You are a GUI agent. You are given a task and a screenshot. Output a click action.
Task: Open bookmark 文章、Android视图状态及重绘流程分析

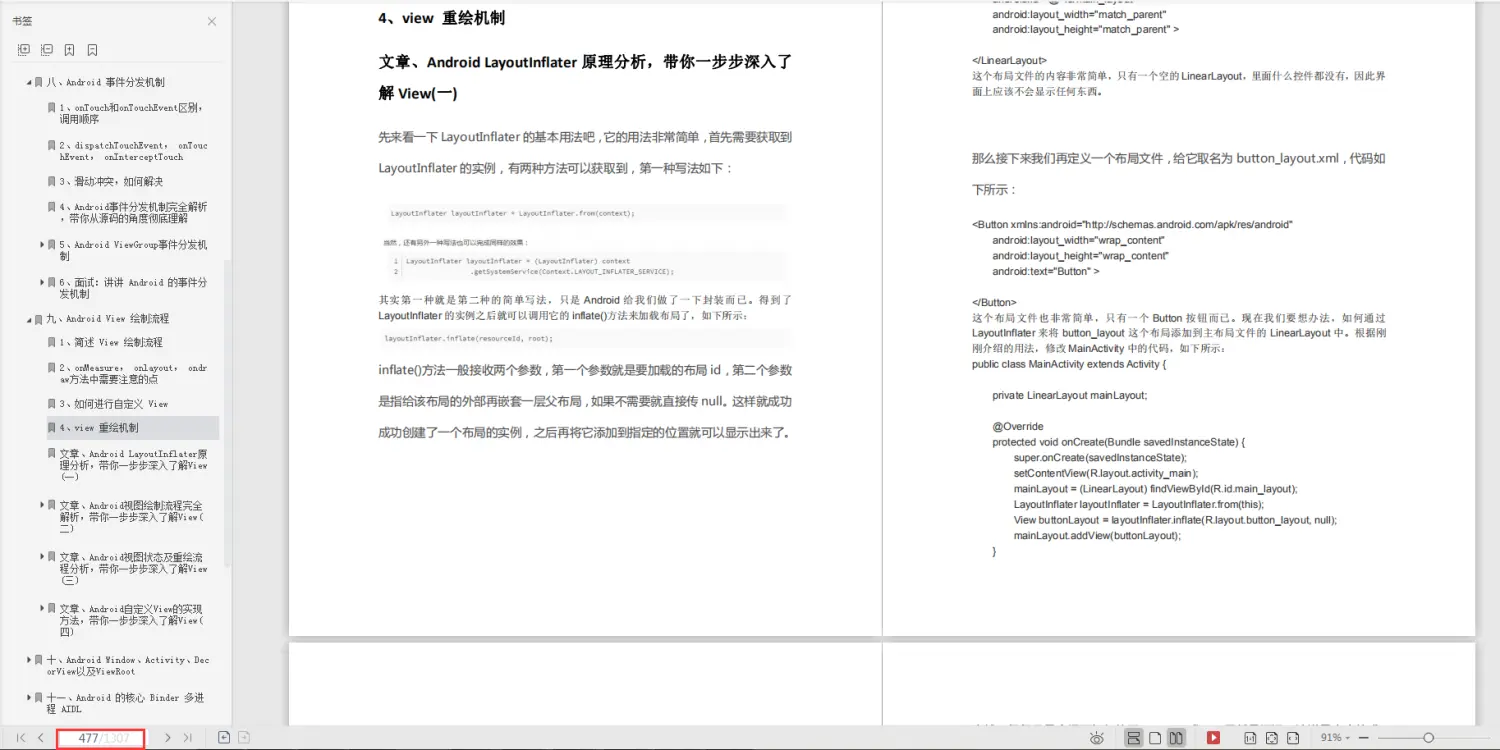tap(133, 568)
